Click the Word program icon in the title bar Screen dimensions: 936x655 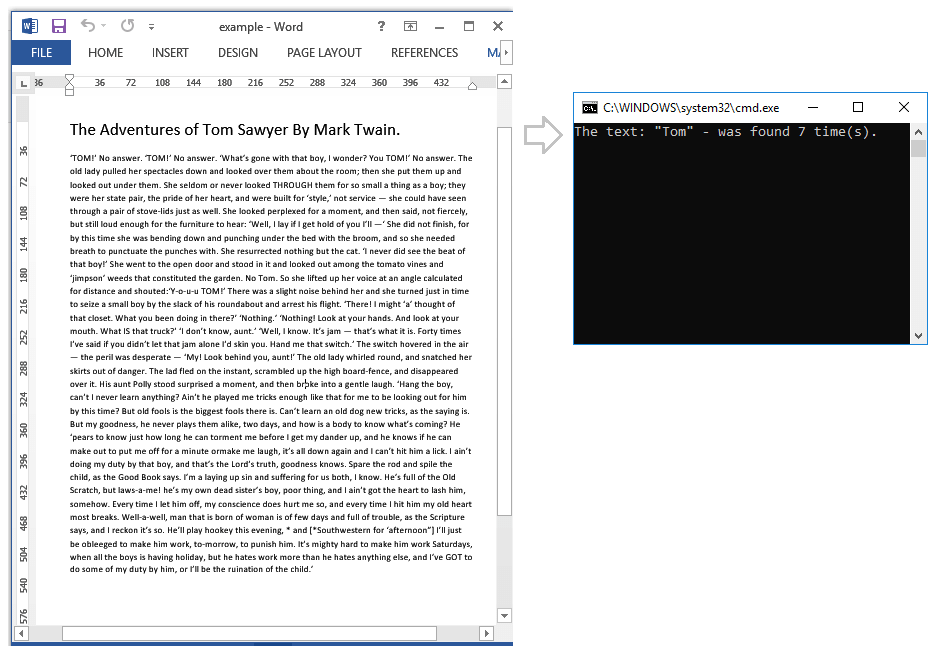click(x=30, y=26)
